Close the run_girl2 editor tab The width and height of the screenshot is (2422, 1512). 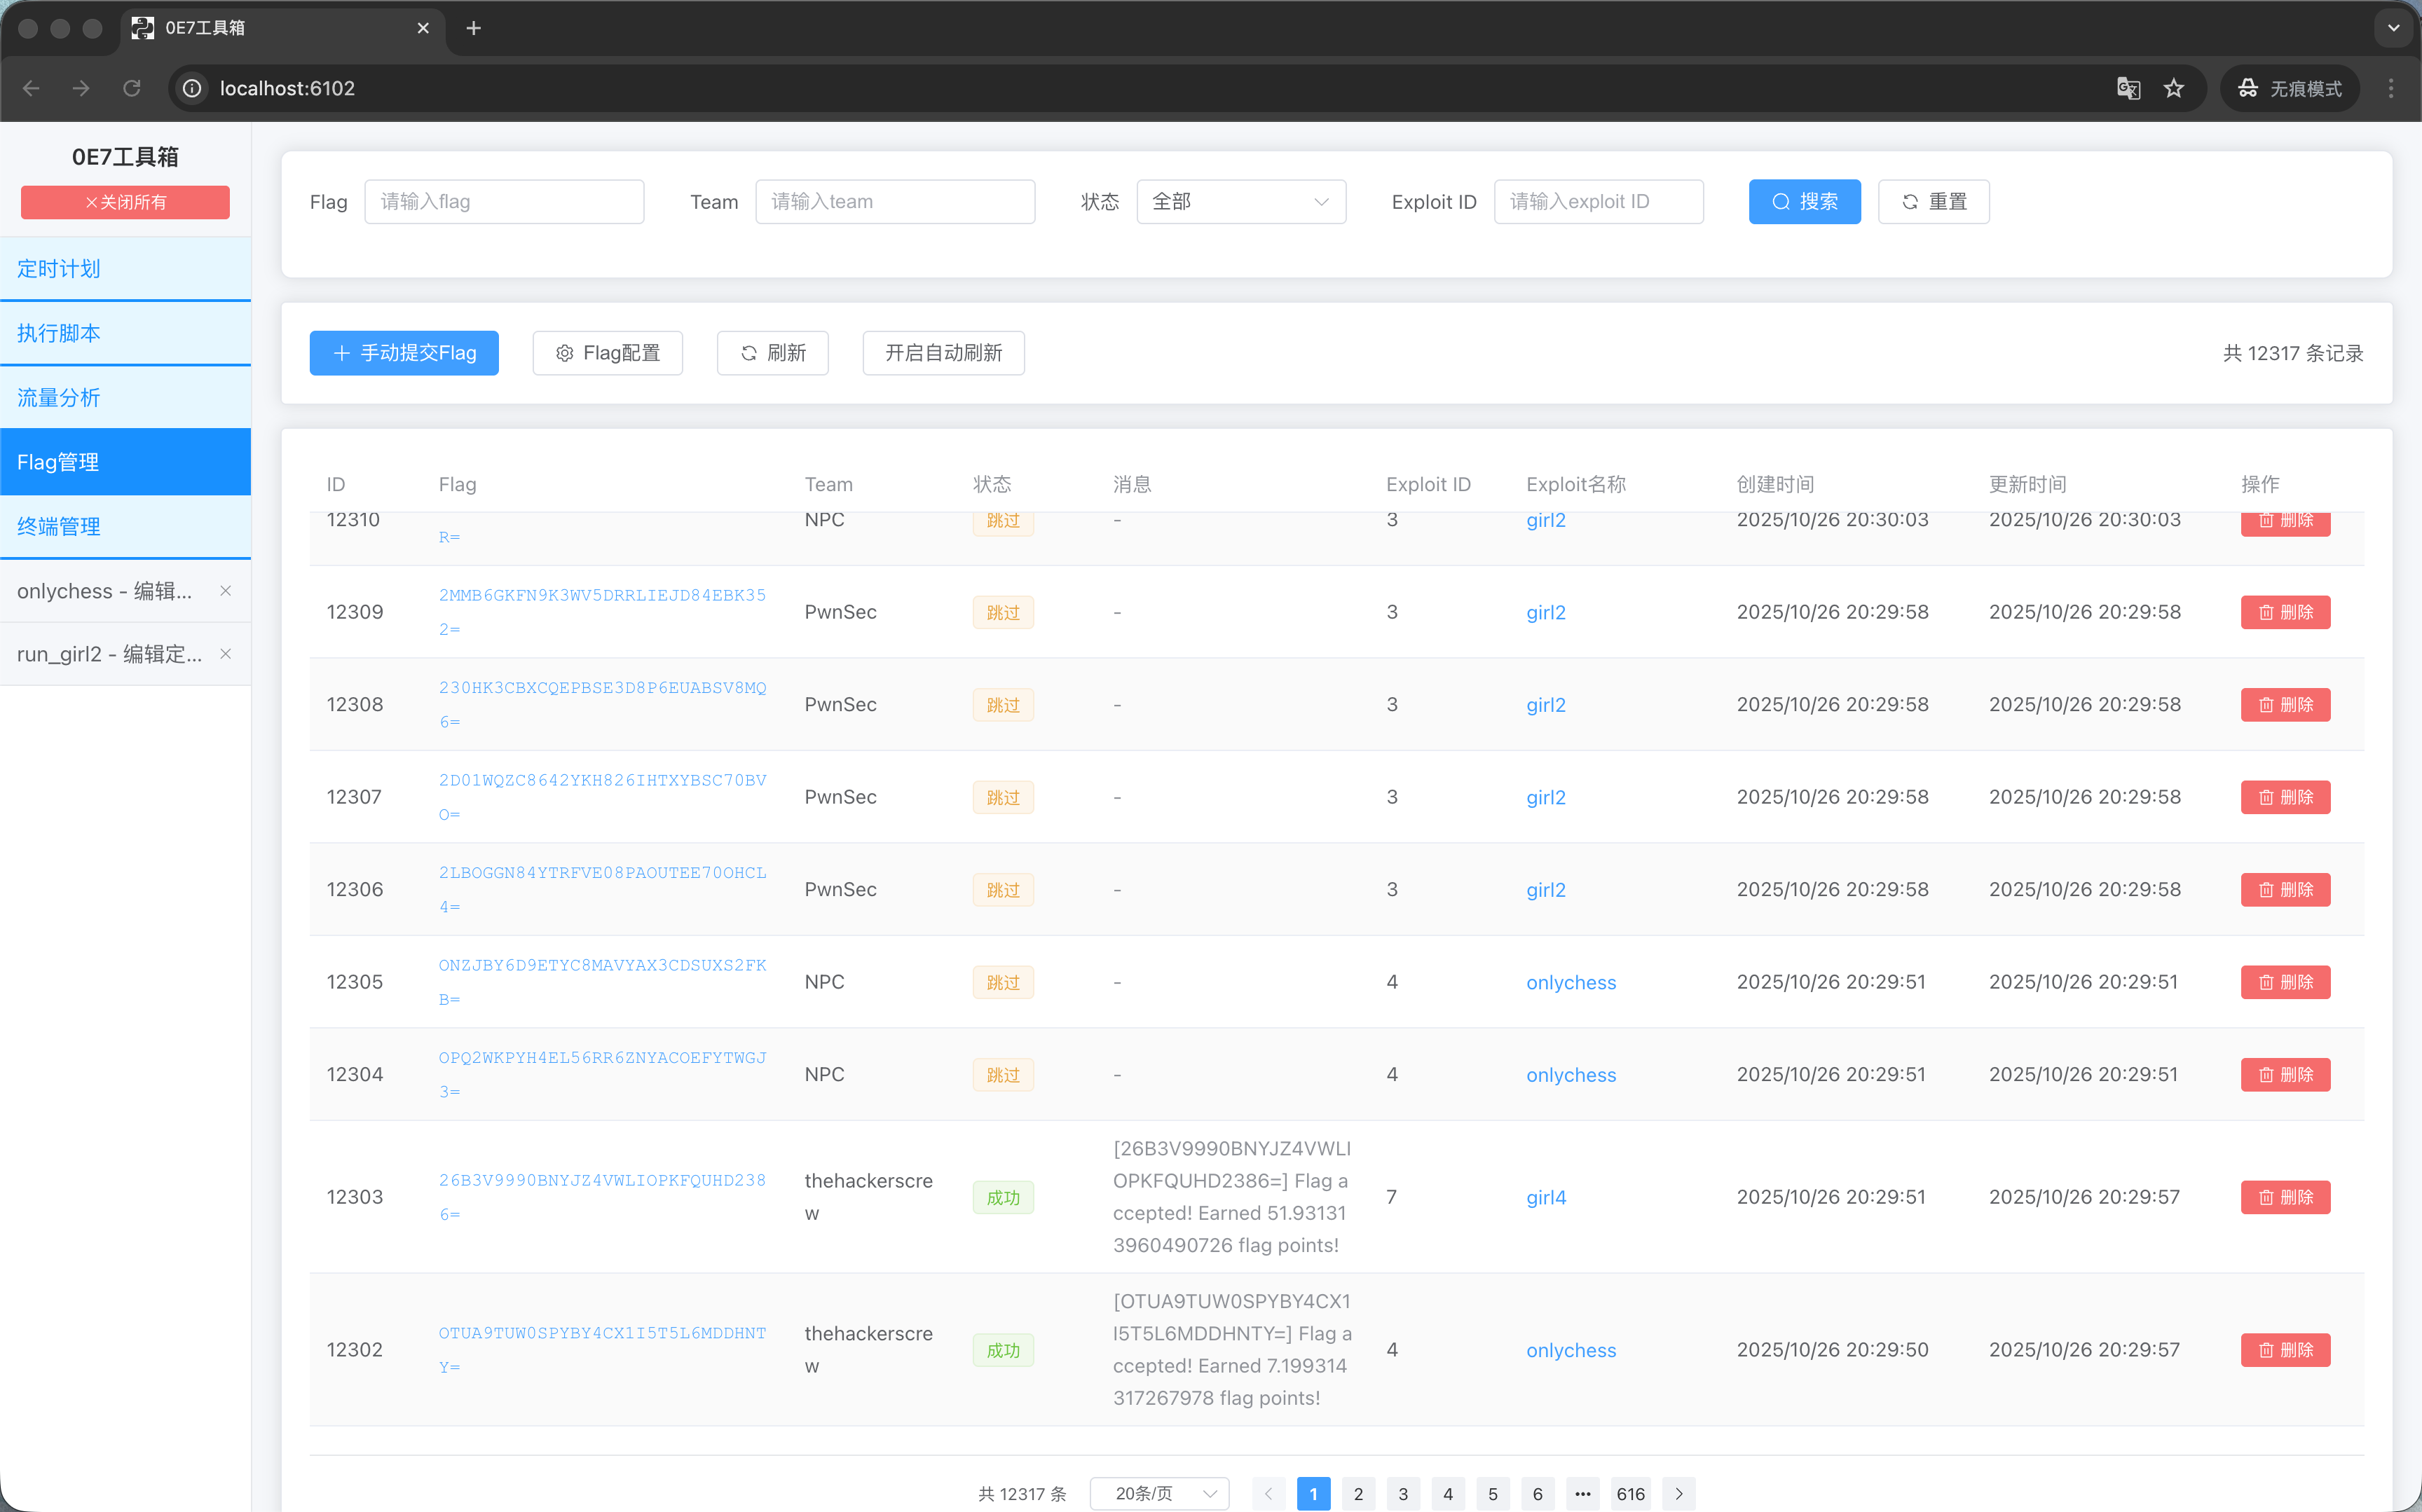(226, 654)
